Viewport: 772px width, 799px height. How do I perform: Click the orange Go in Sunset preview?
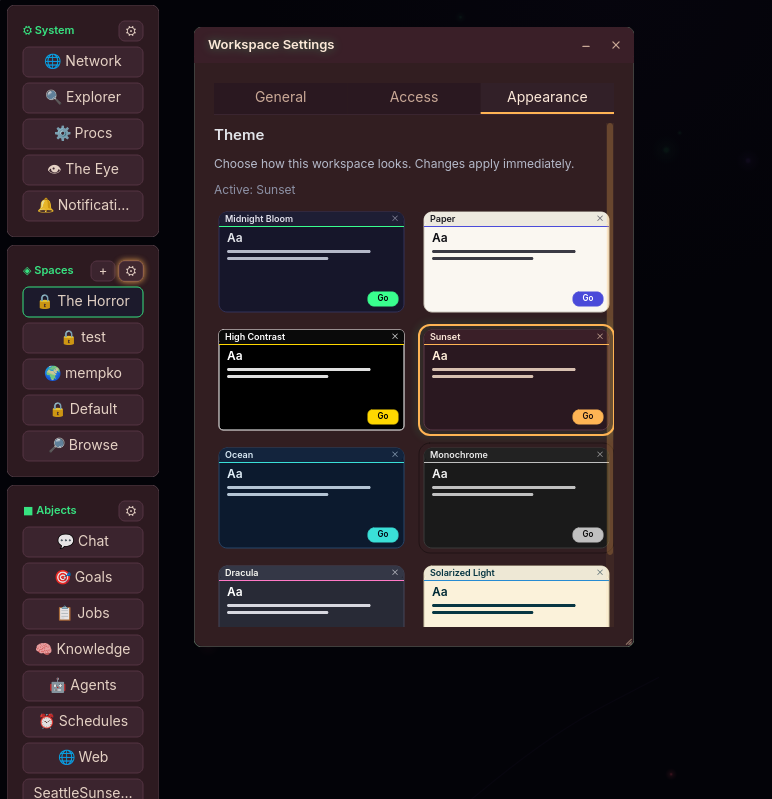[x=588, y=417]
